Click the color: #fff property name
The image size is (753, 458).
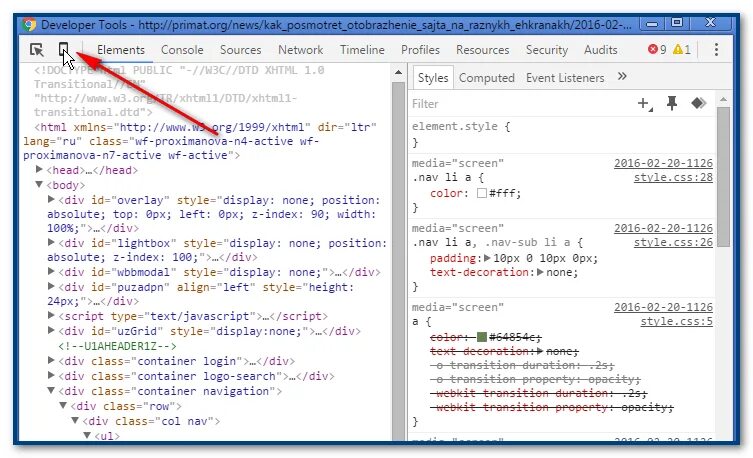tap(446, 193)
